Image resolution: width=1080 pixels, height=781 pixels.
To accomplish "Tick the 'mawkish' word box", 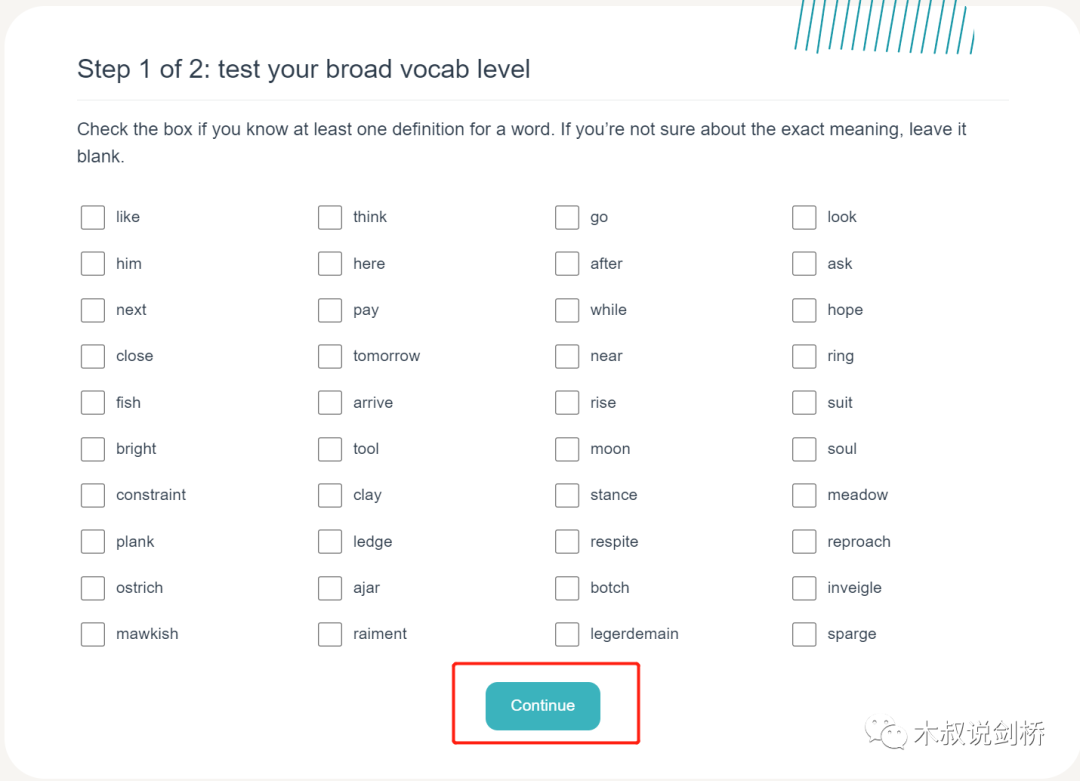I will (93, 634).
